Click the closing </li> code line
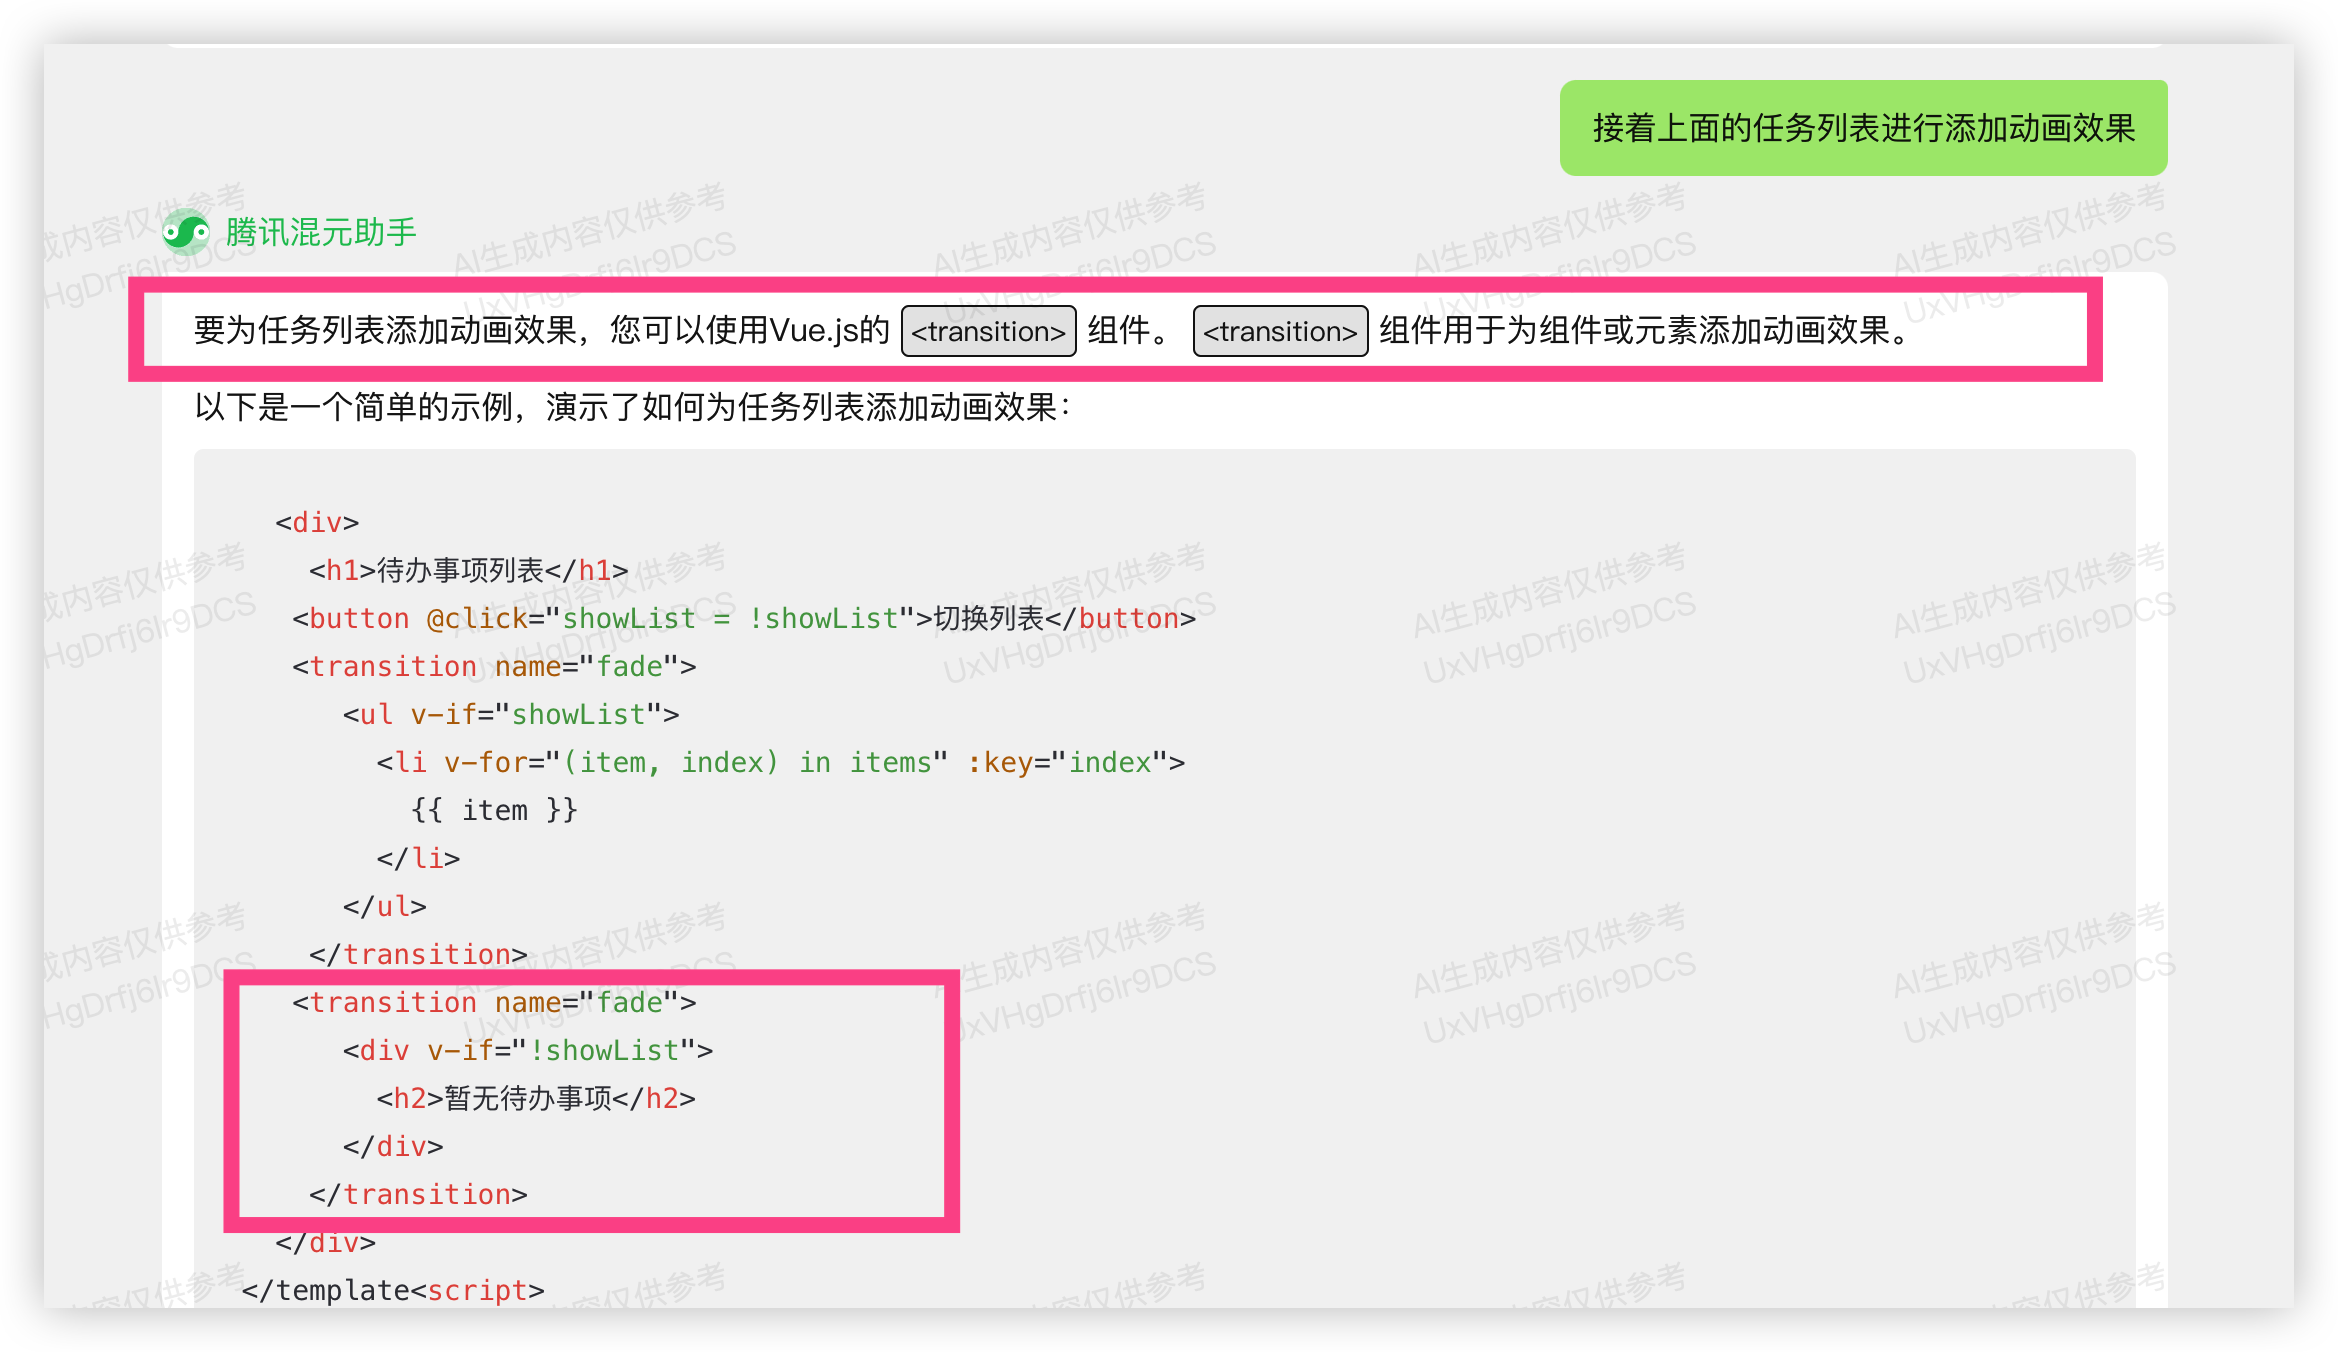 point(418,858)
